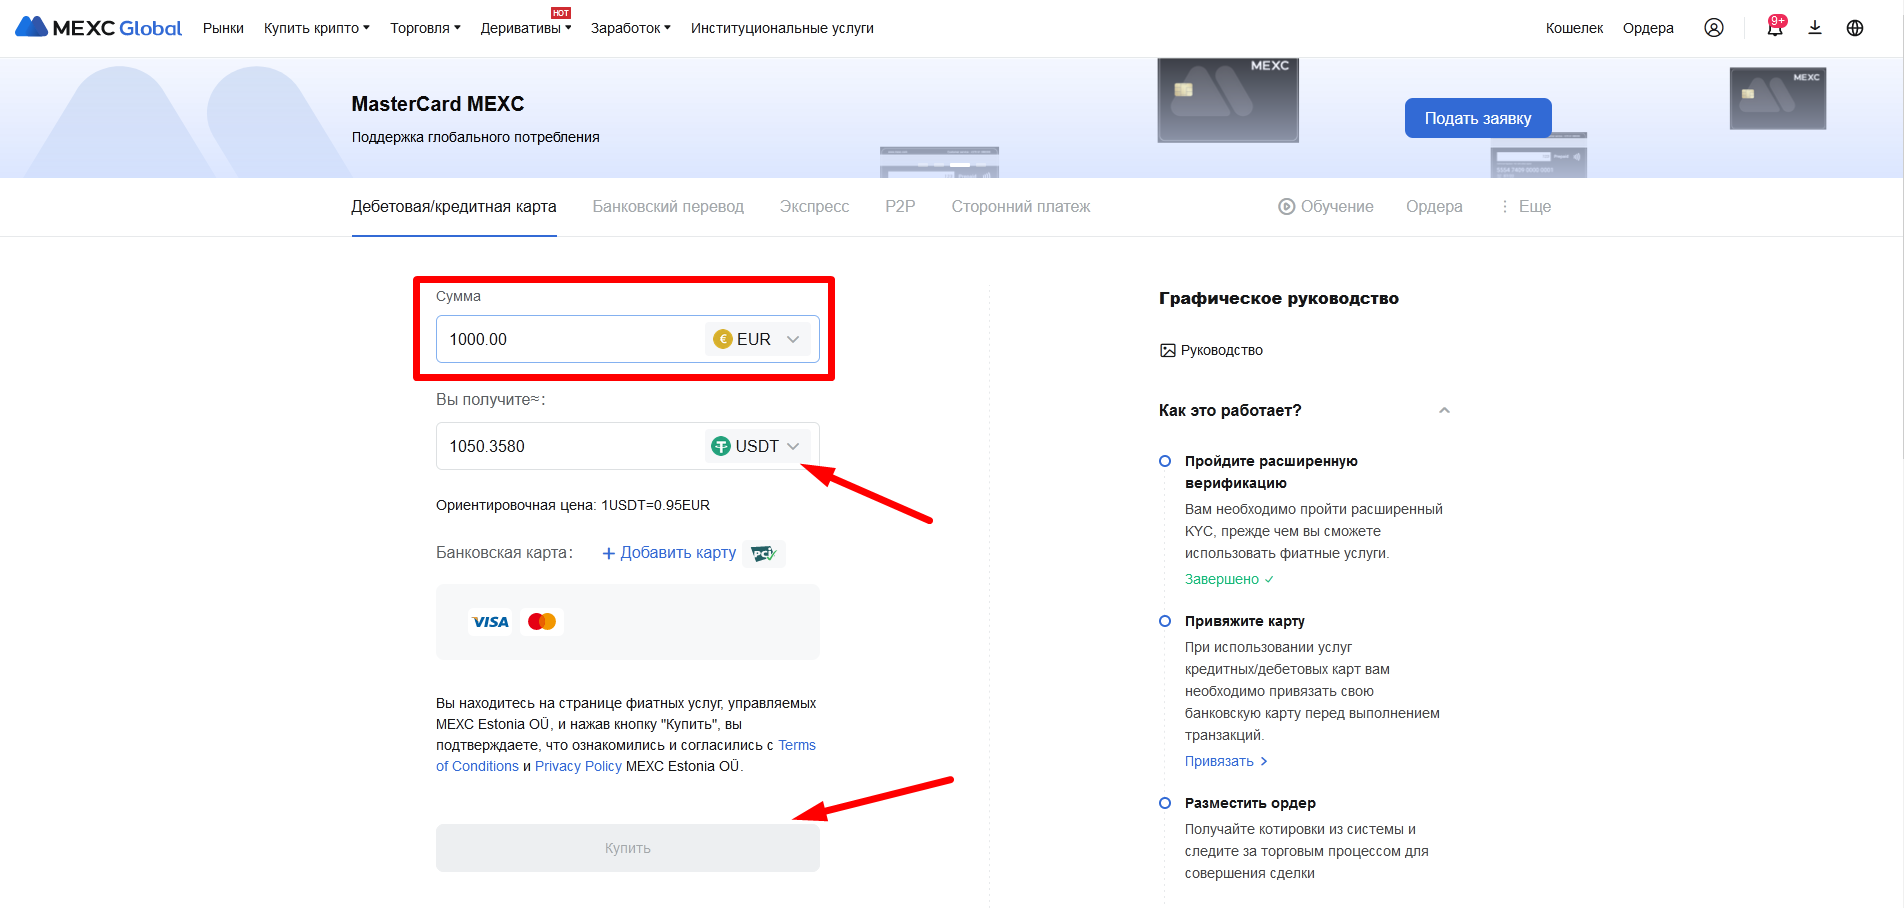Switch to the Сторонний платеж tab
Image resolution: width=1904 pixels, height=908 pixels.
pos(1021,207)
